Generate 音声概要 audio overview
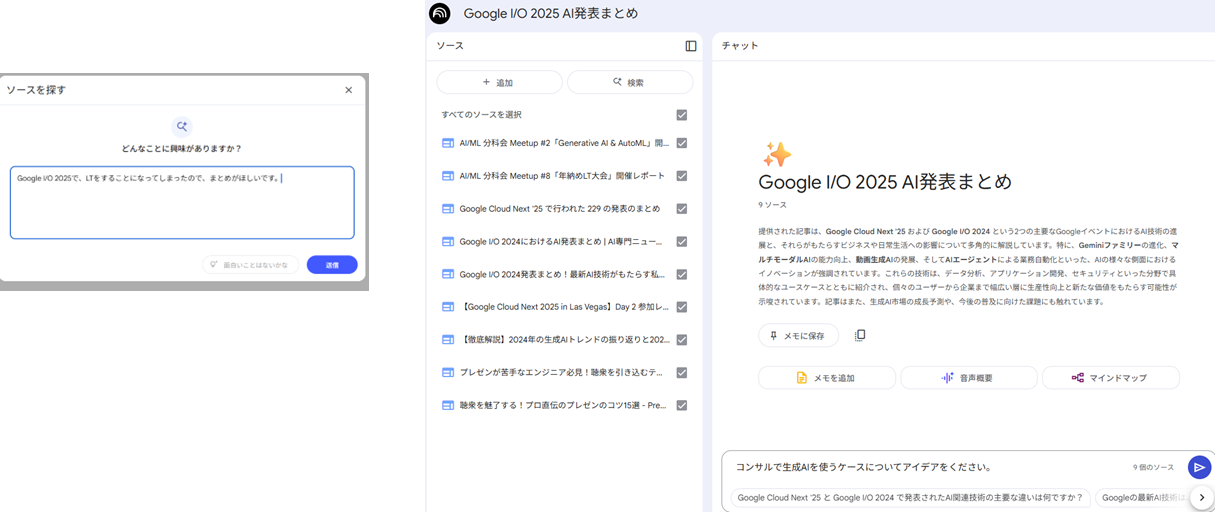 pyautogui.click(x=969, y=378)
